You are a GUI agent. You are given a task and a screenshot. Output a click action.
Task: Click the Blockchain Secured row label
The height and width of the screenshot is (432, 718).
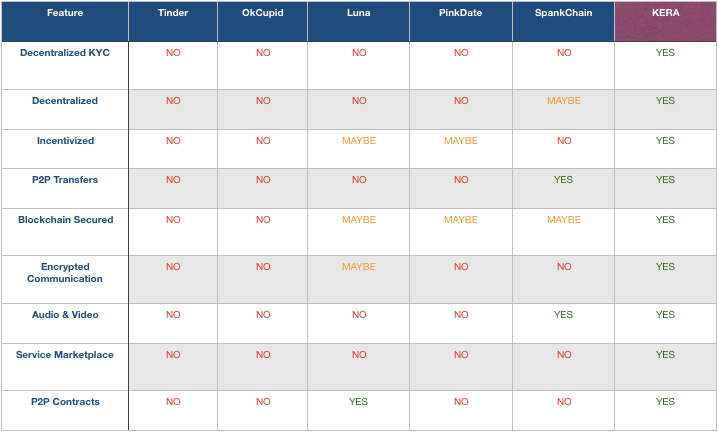[x=65, y=220]
